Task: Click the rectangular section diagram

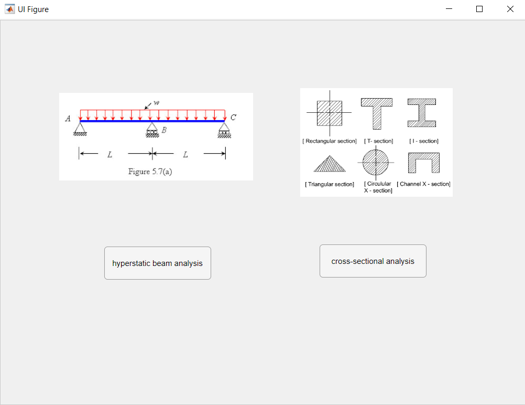Action: [x=329, y=113]
